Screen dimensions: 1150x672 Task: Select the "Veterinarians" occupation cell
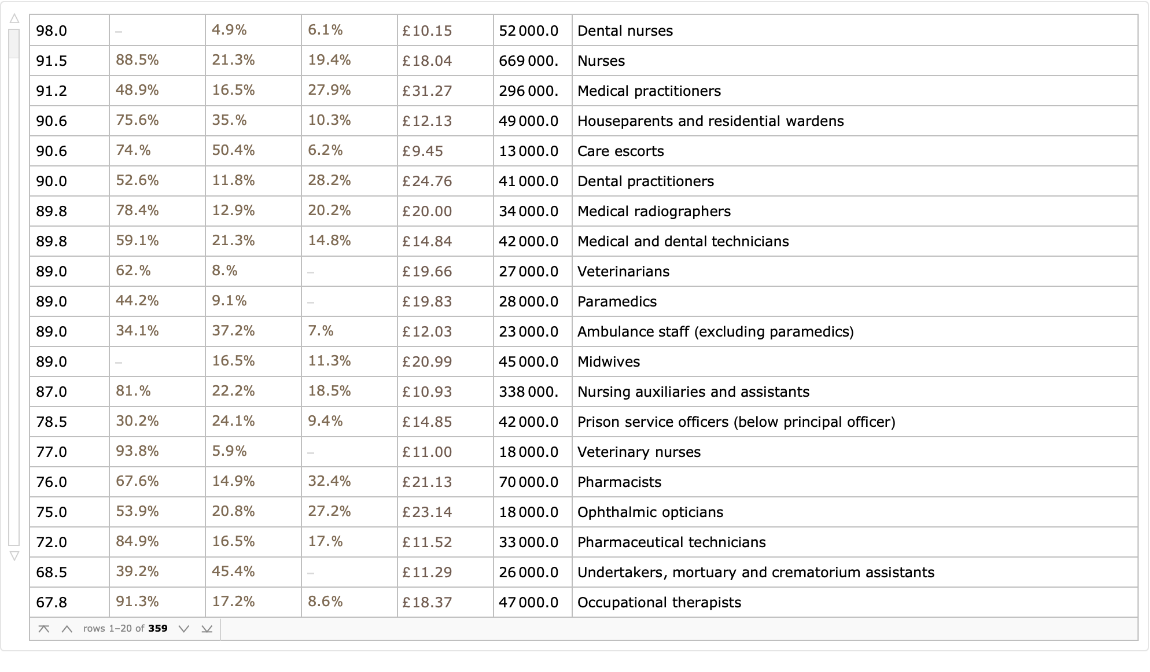tap(623, 271)
